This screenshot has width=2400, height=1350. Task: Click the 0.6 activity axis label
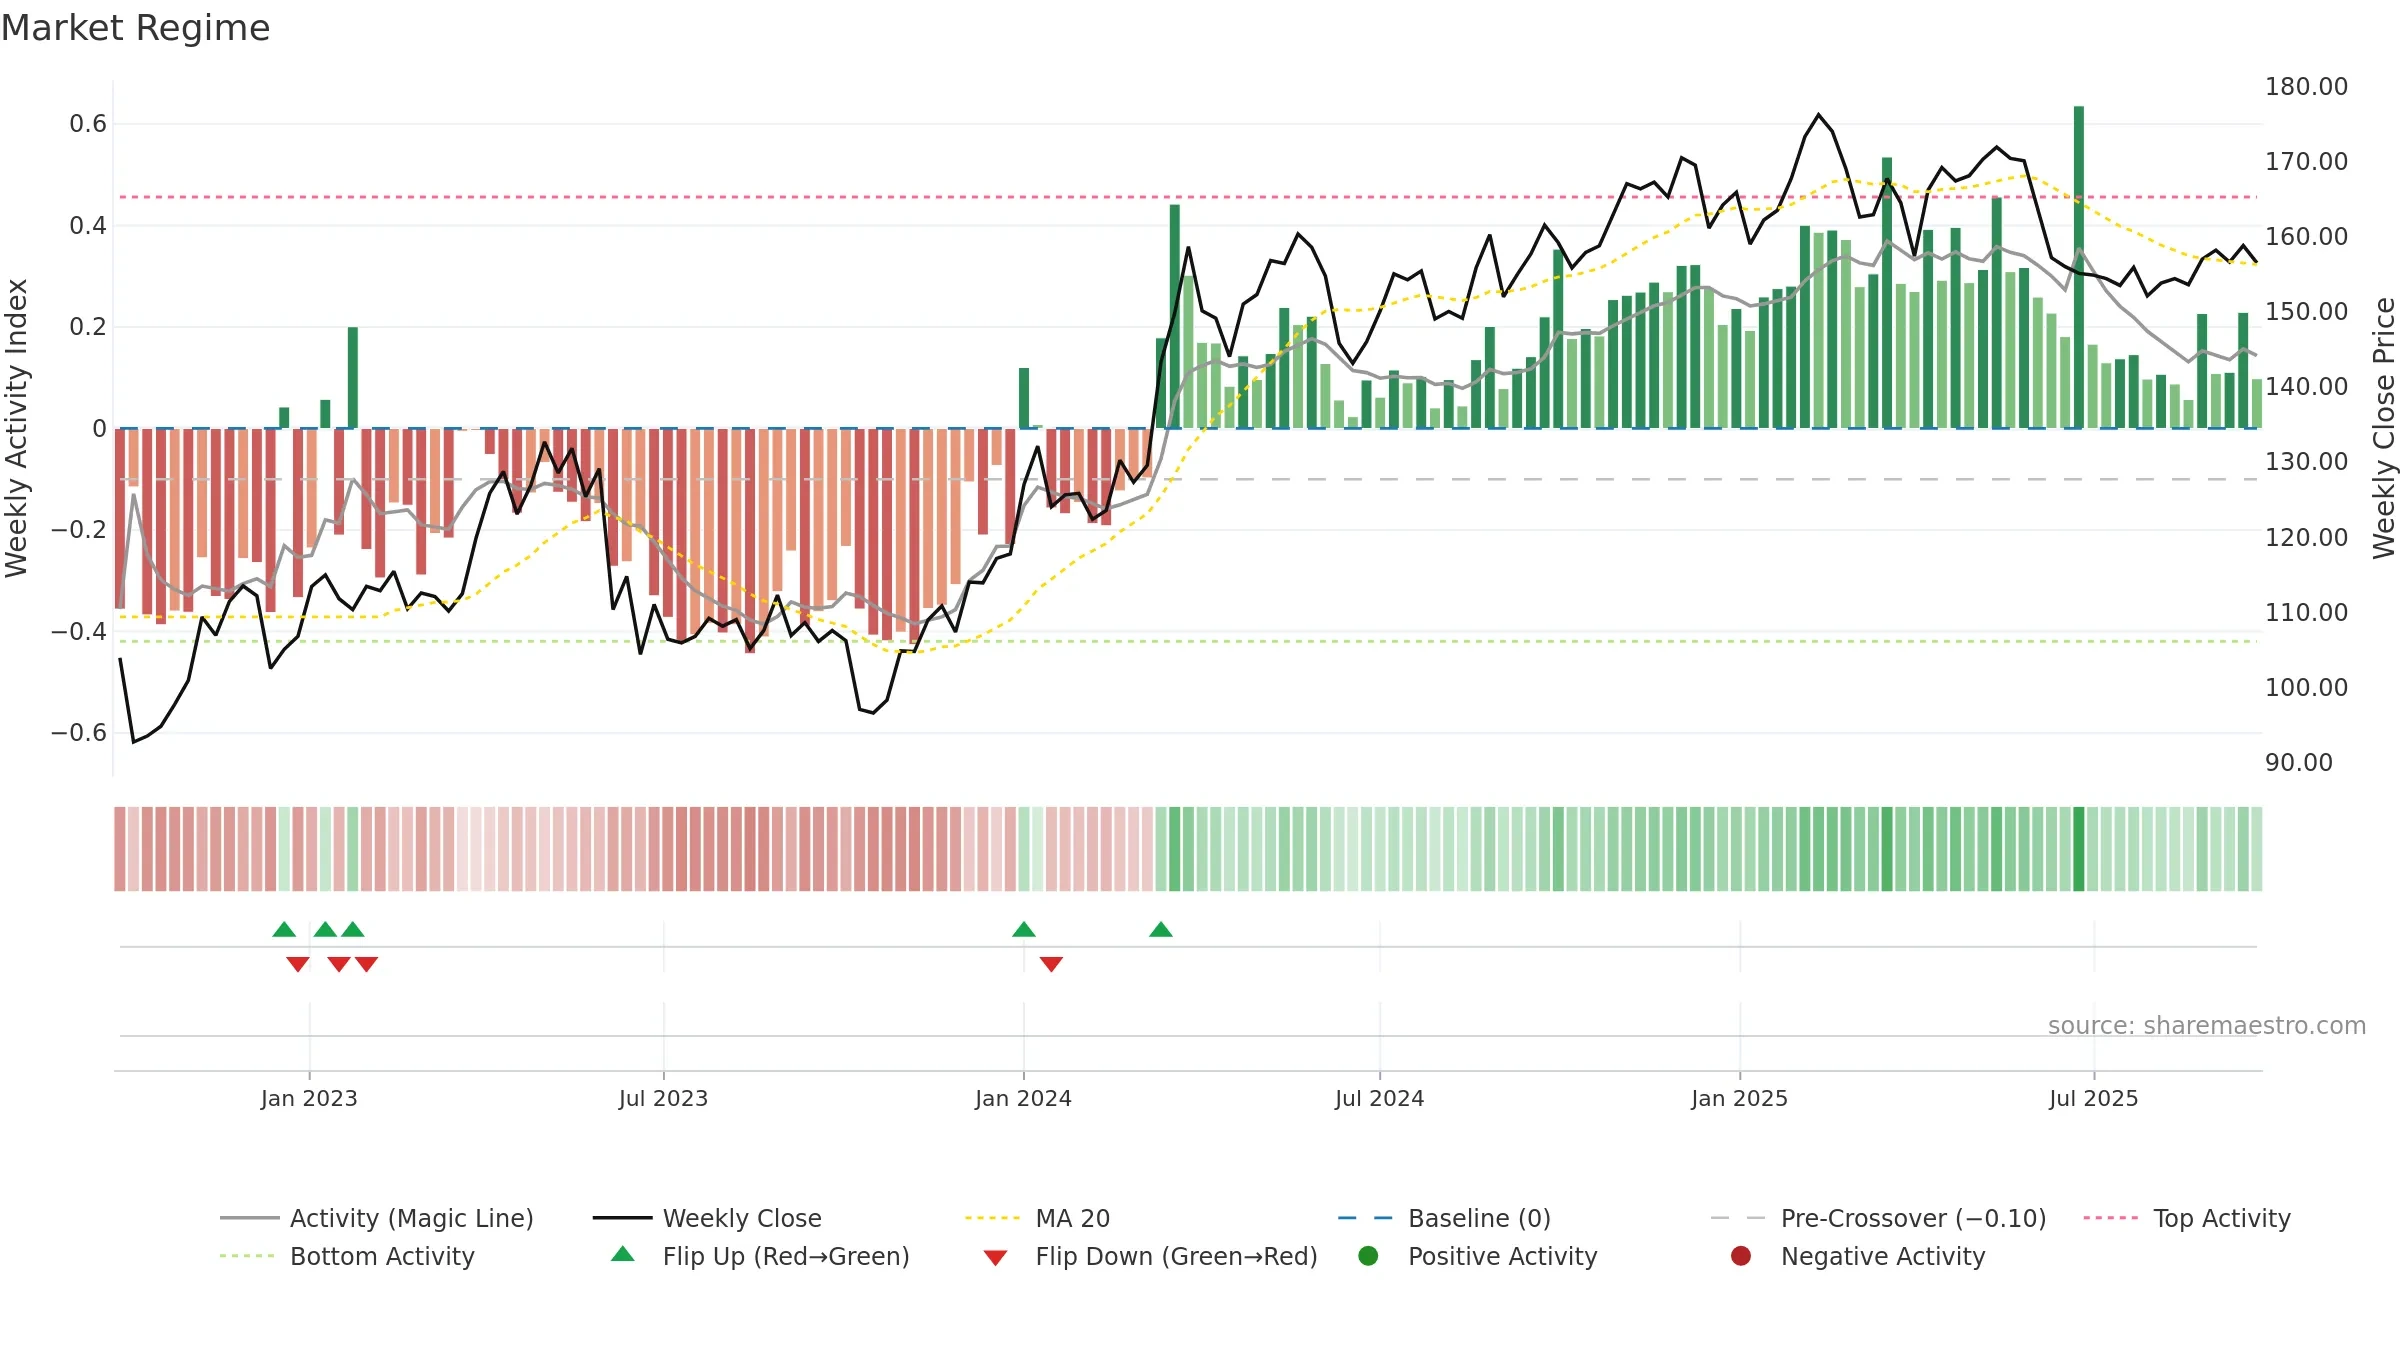click(88, 124)
